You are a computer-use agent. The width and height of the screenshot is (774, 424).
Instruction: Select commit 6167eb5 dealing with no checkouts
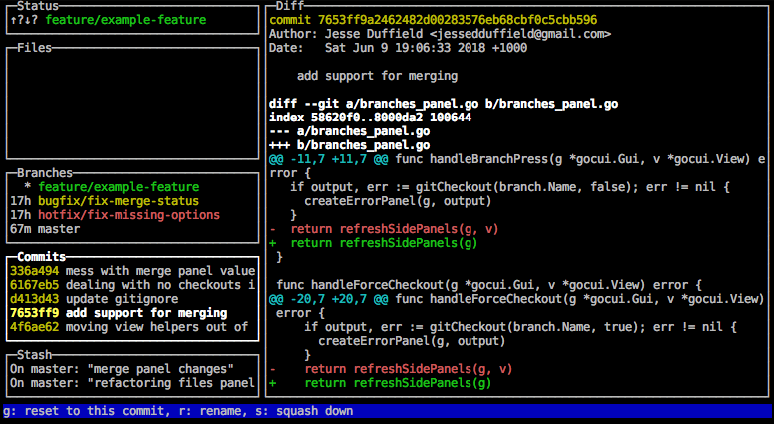point(130,284)
